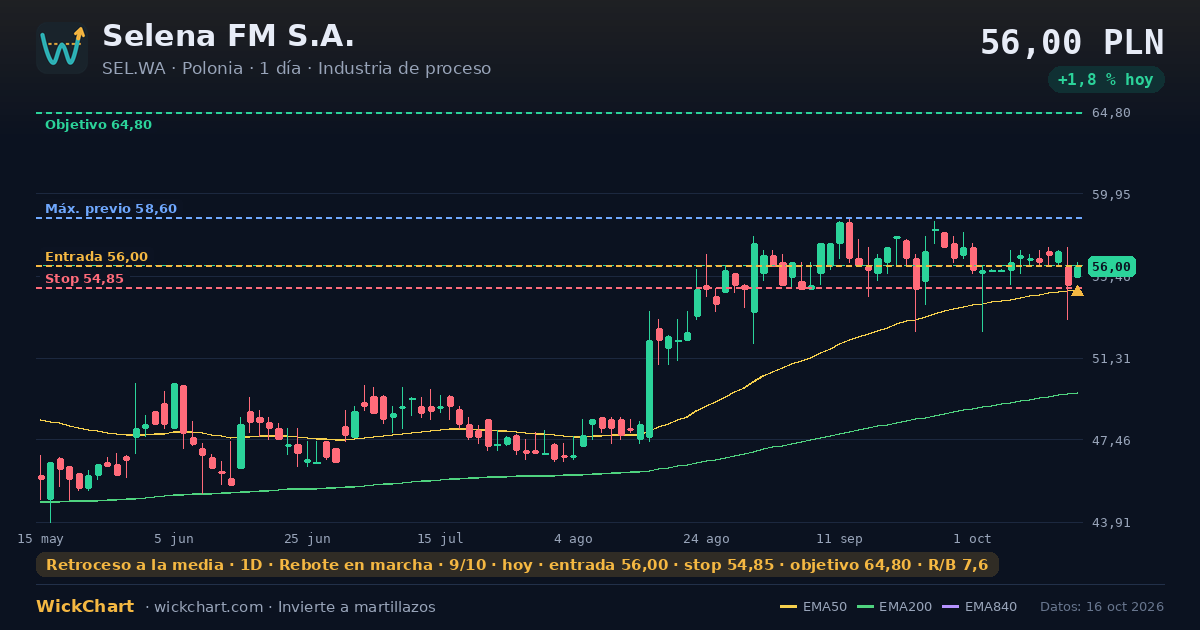Click the green 56,00 current price tag
This screenshot has height=630, width=1200.
point(1111,267)
